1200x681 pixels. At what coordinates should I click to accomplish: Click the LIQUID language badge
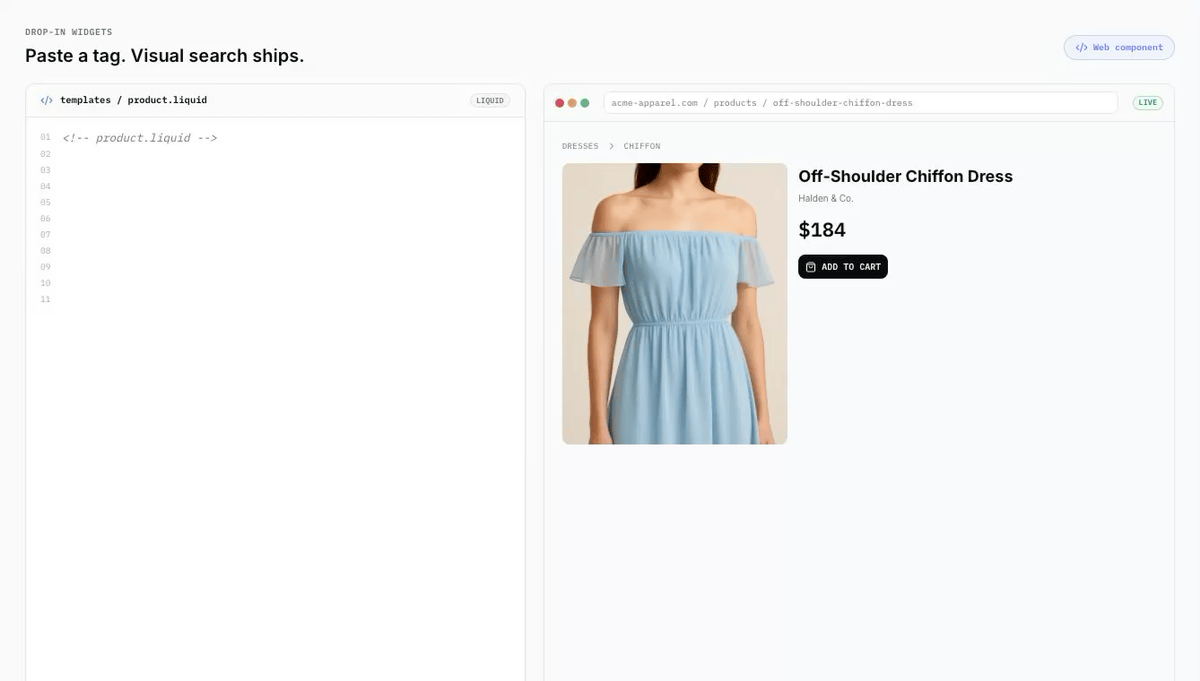coord(490,100)
